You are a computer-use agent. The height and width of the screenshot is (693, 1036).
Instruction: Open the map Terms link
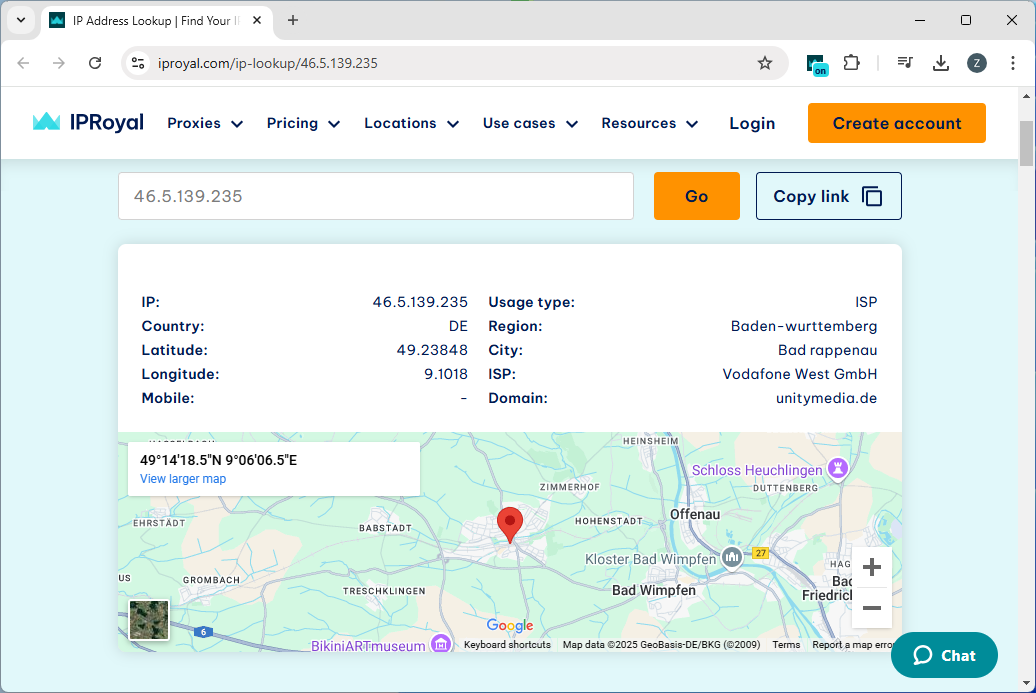click(x=786, y=644)
